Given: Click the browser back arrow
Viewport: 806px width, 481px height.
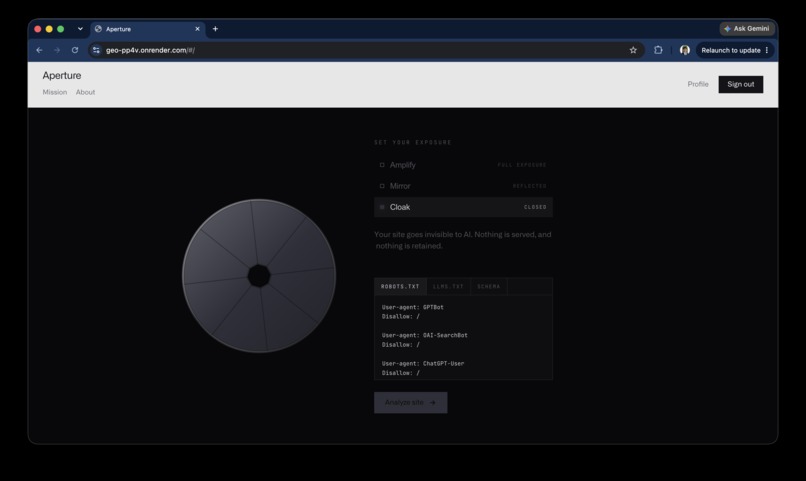Looking at the screenshot, I should (x=40, y=50).
